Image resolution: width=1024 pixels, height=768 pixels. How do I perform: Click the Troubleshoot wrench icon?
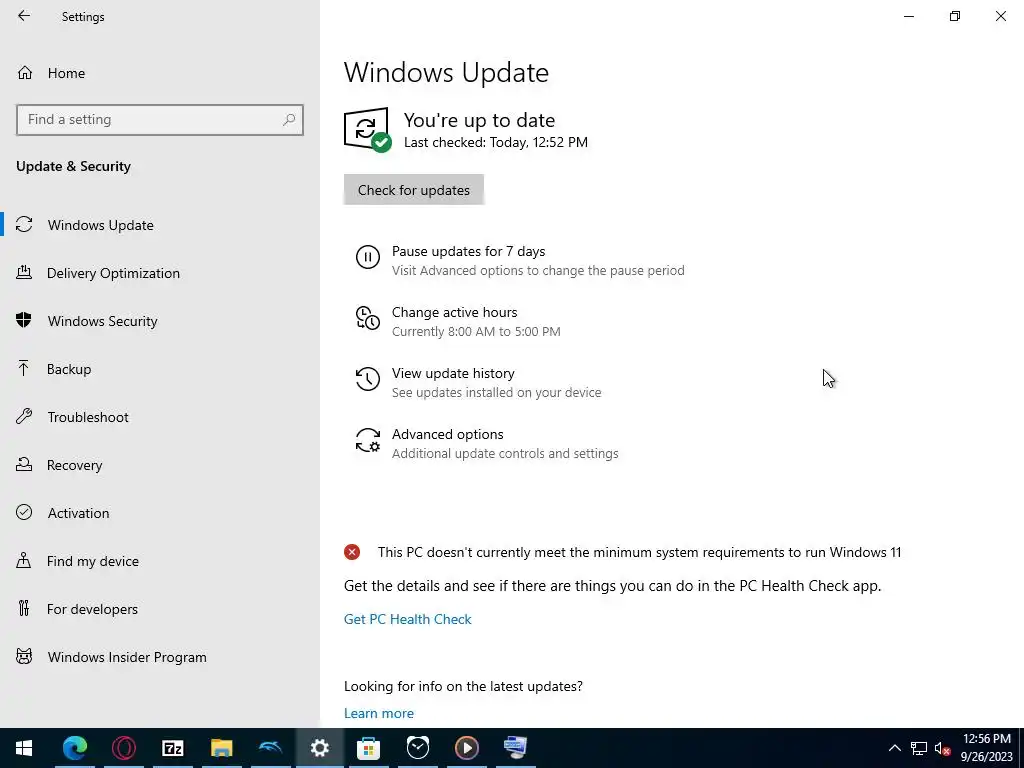[x=24, y=417]
